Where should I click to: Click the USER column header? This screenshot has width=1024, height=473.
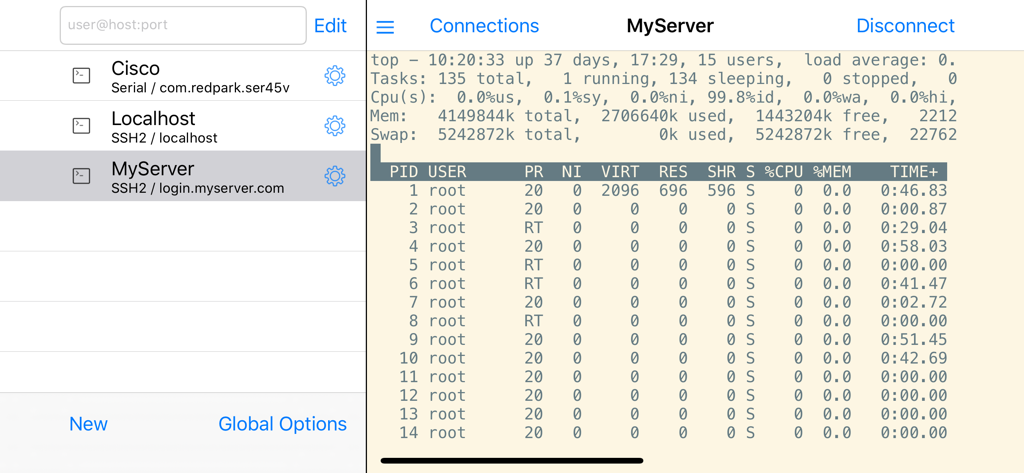[x=447, y=172]
